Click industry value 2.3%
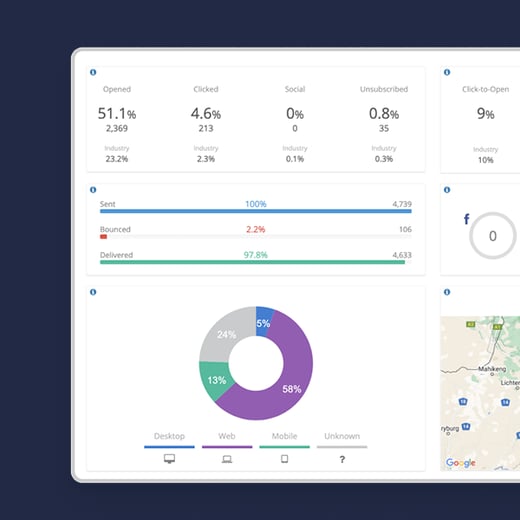The height and width of the screenshot is (520, 520). click(206, 159)
